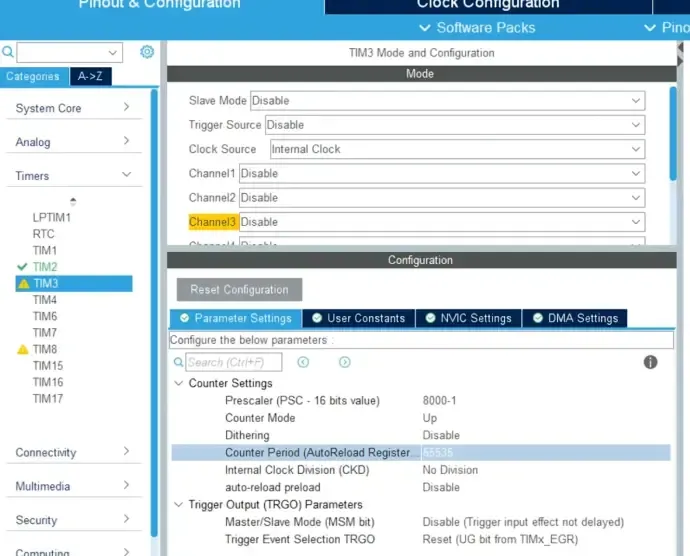Collapse the Counter Settings group
690x556 pixels.
(x=178, y=384)
